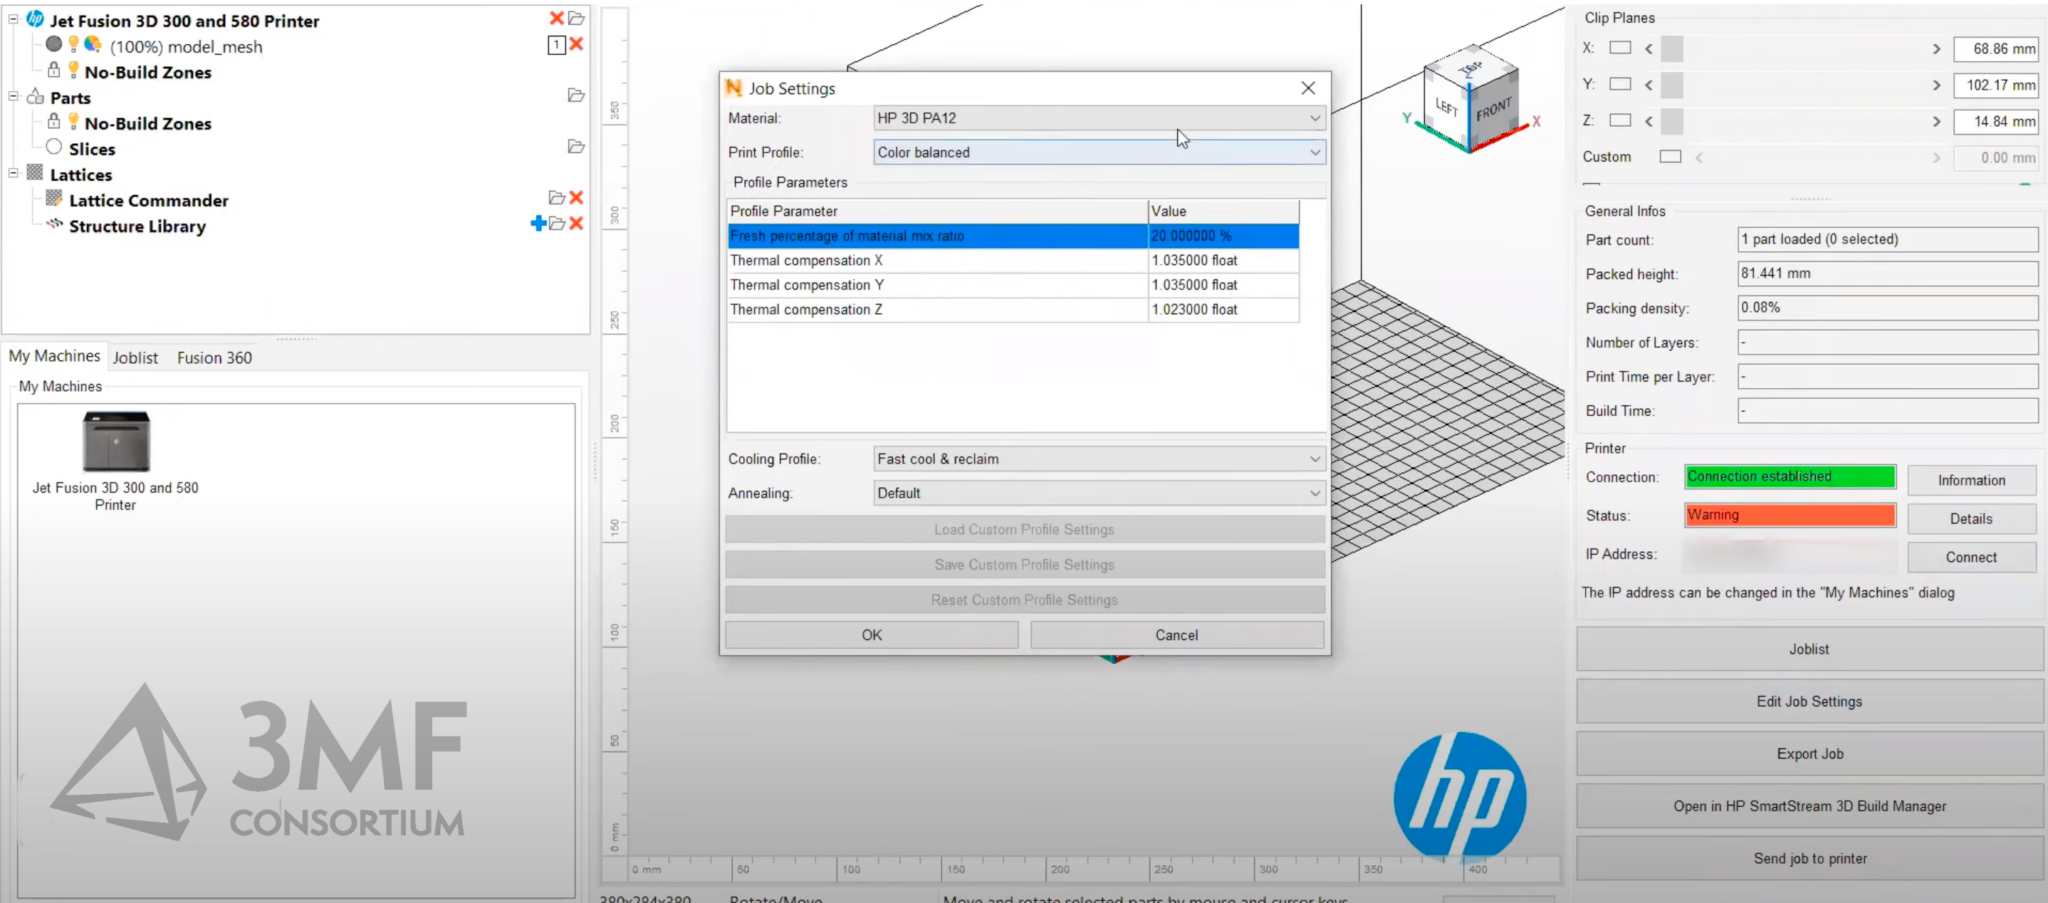Select the Slices radio circle in the tree

pos(54,148)
